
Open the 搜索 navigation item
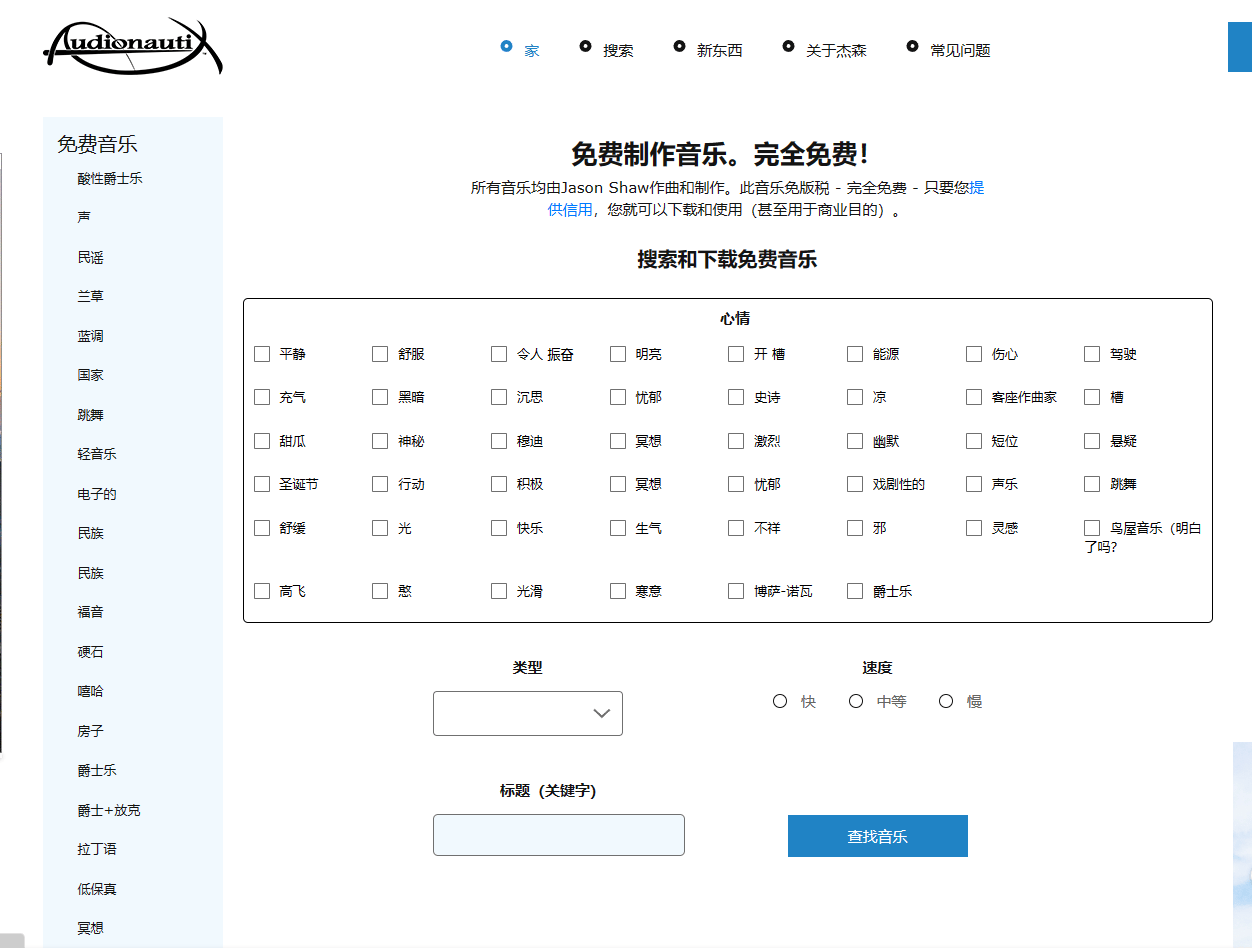tap(617, 50)
